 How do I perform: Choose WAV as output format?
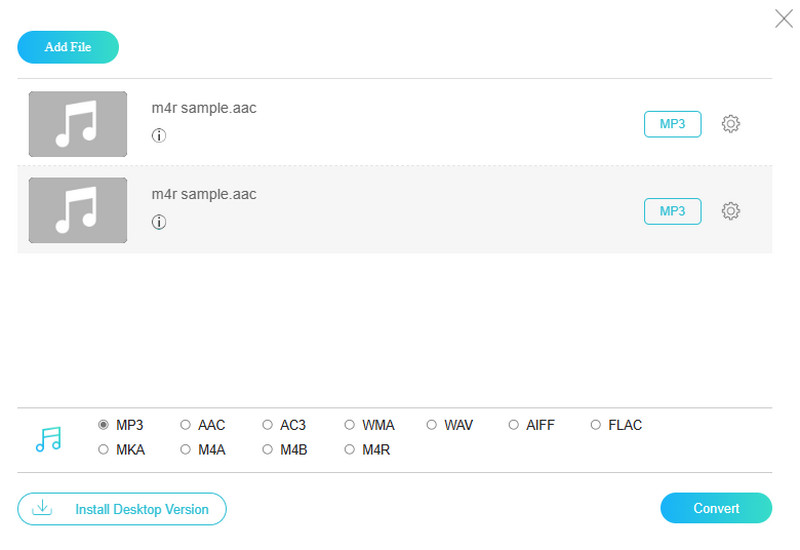pyautogui.click(x=432, y=425)
